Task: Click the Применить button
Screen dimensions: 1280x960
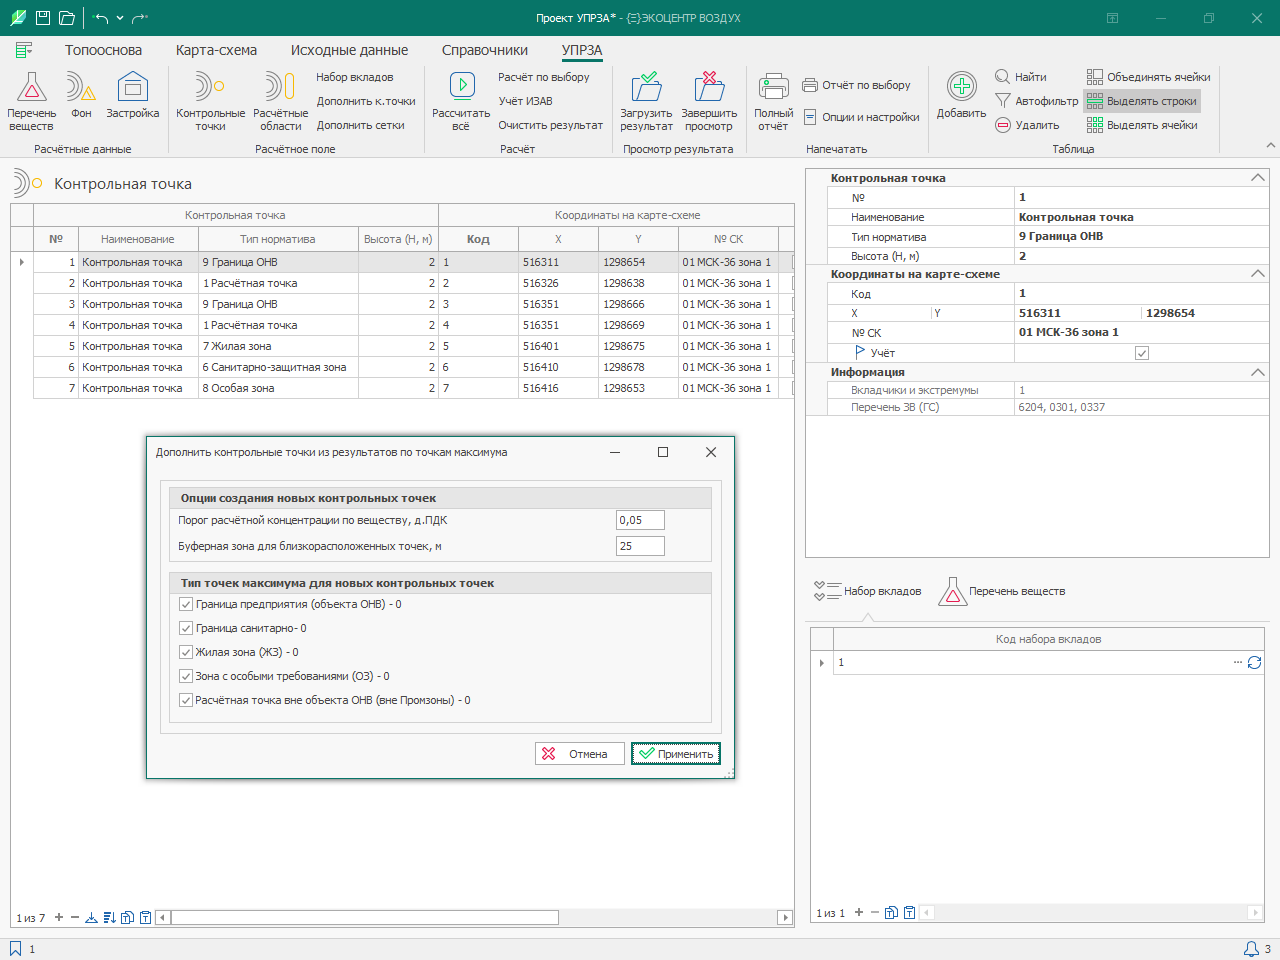Action: [676, 754]
